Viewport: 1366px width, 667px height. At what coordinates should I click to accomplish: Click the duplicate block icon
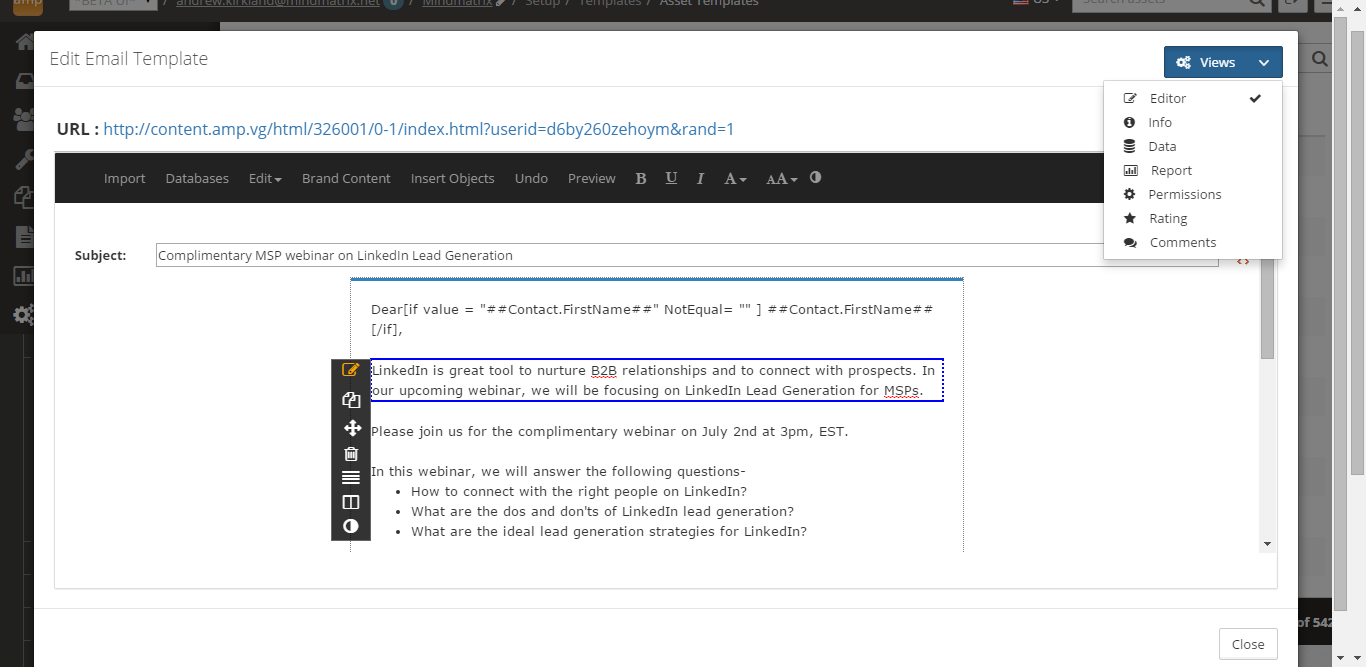click(x=350, y=400)
